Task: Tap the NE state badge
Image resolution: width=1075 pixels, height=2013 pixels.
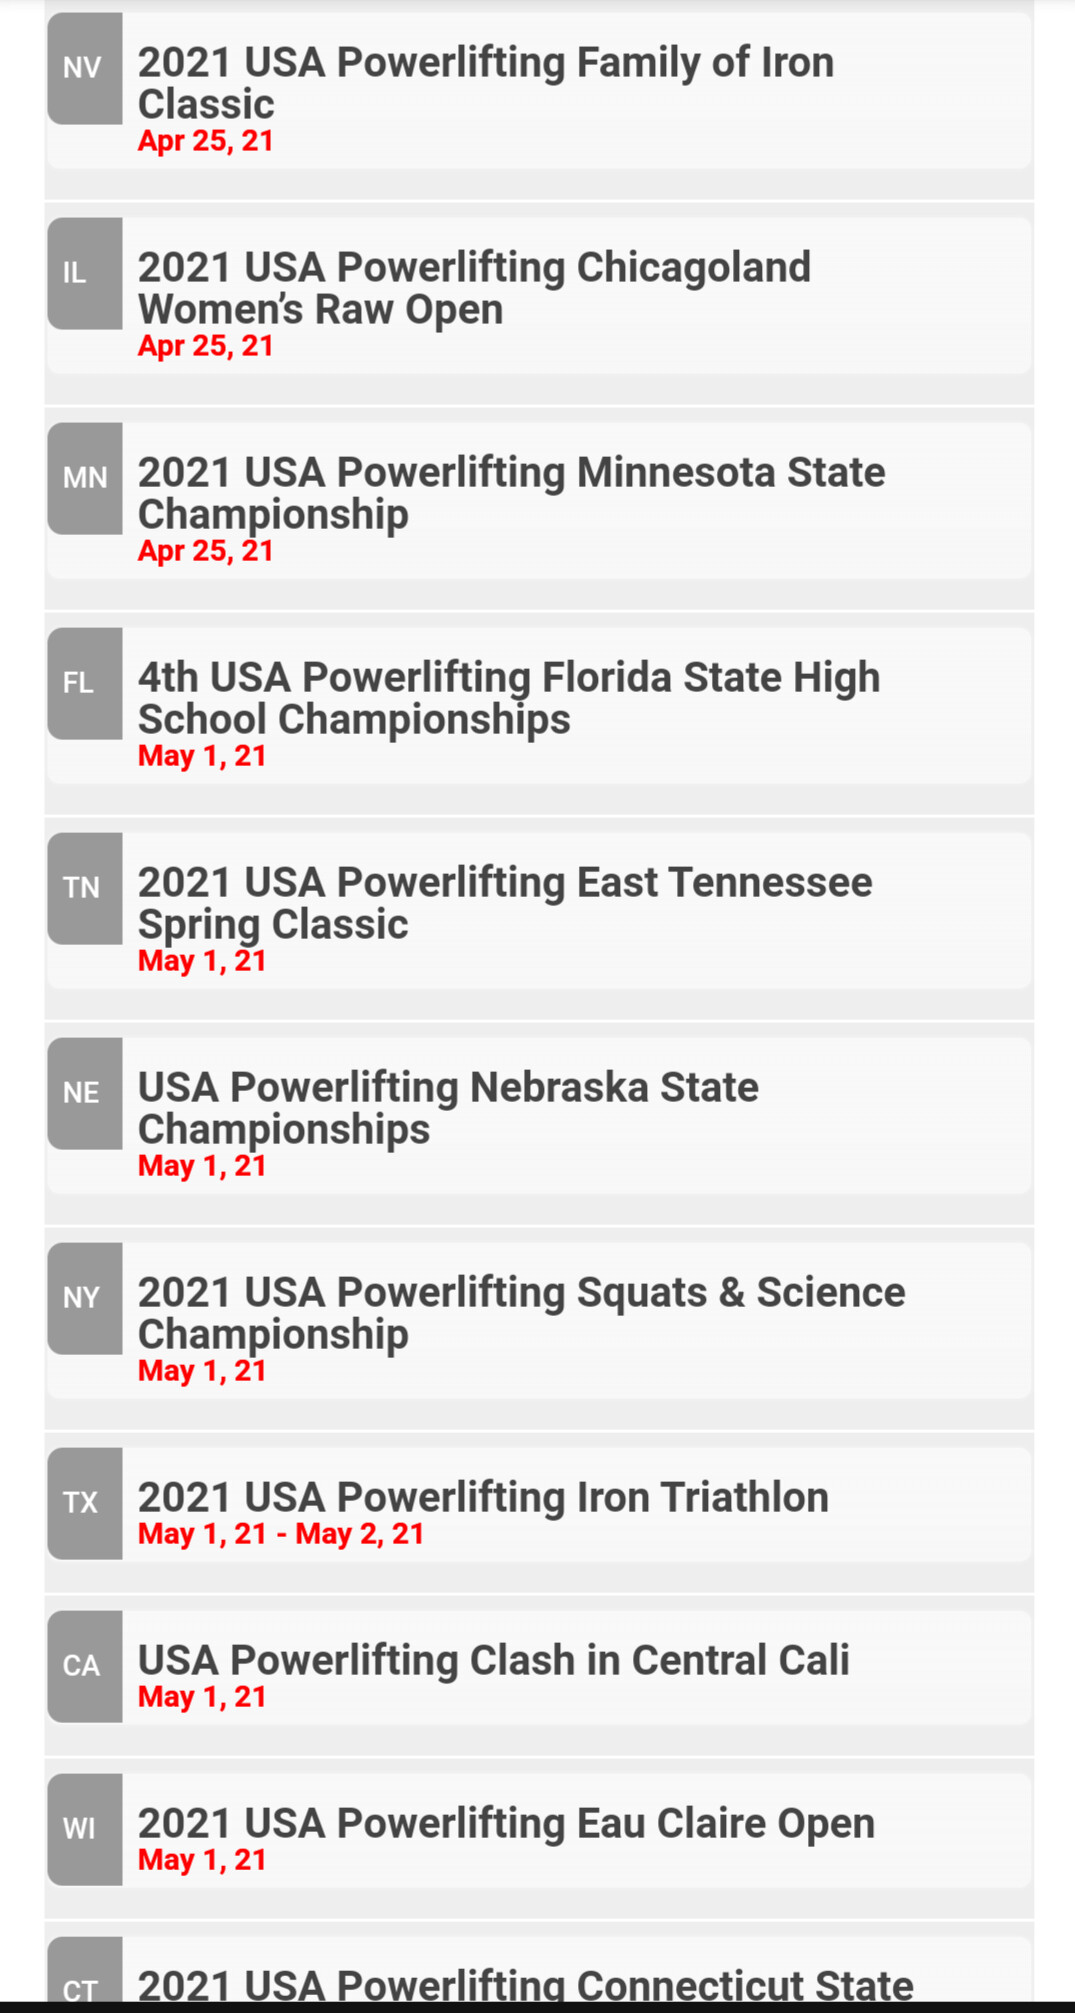Action: coord(85,1093)
